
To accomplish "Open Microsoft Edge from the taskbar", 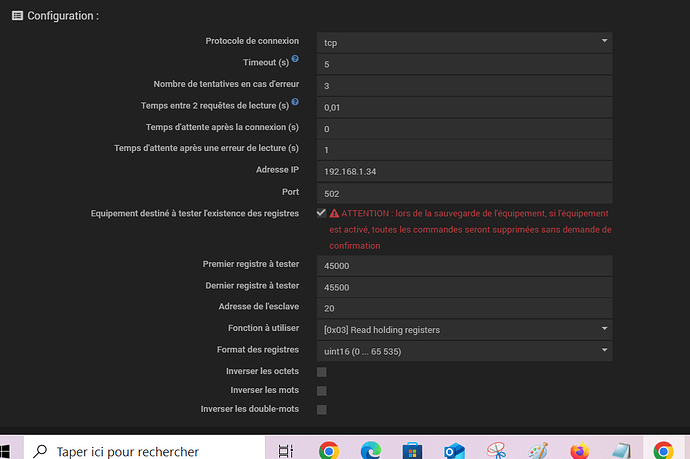I will click(x=370, y=451).
